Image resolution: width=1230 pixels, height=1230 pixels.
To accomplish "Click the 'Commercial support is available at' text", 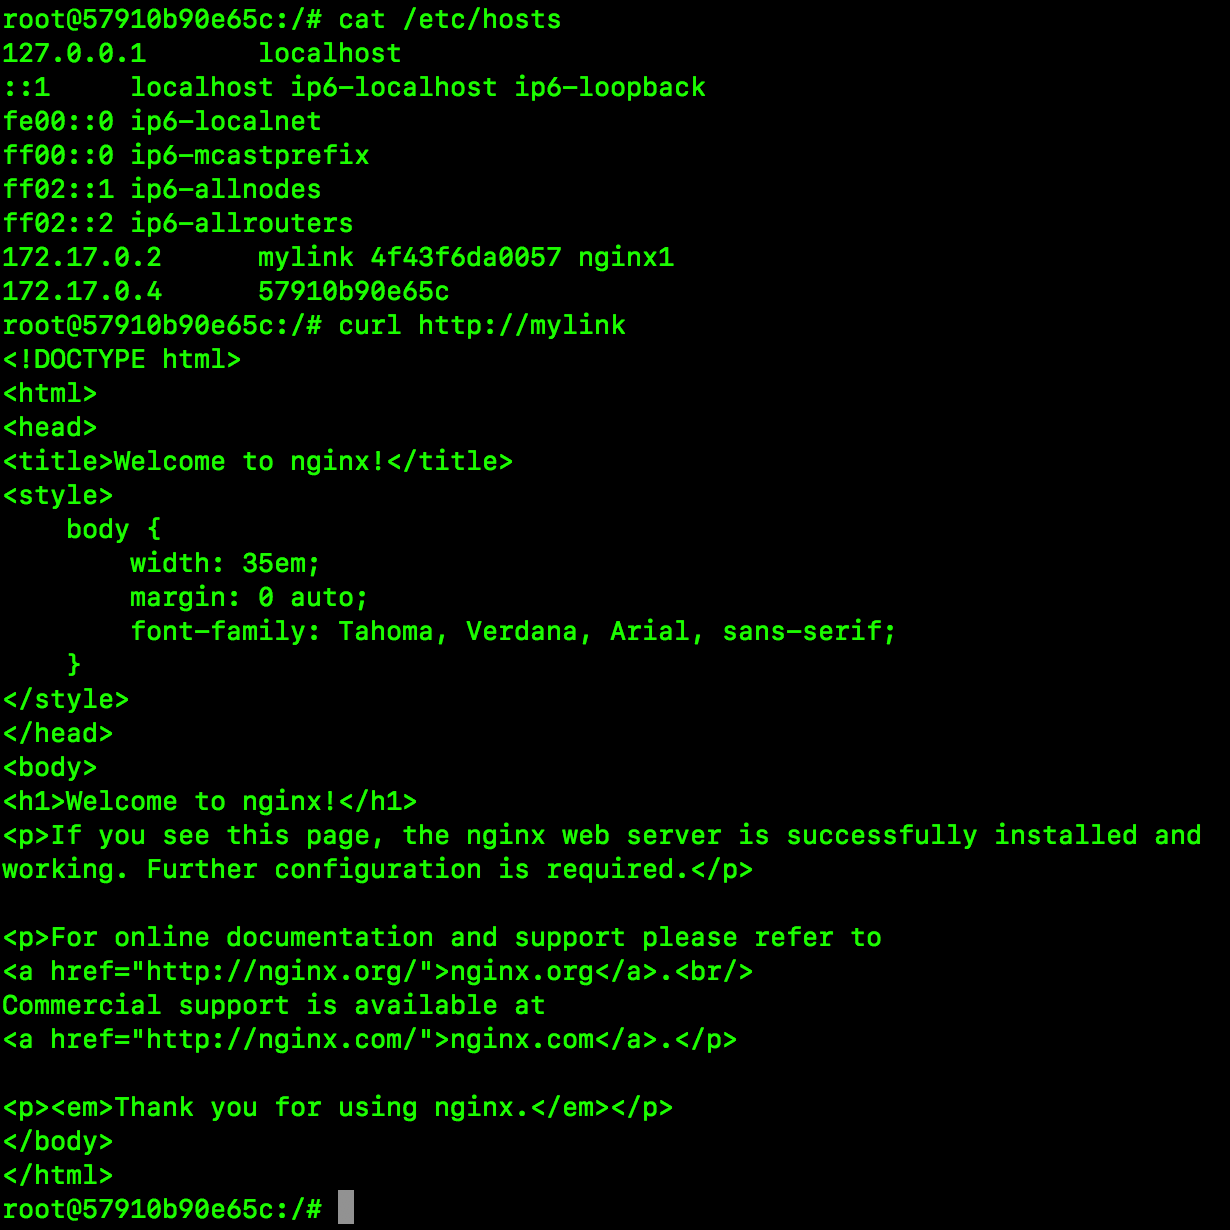I will 273,1005.
